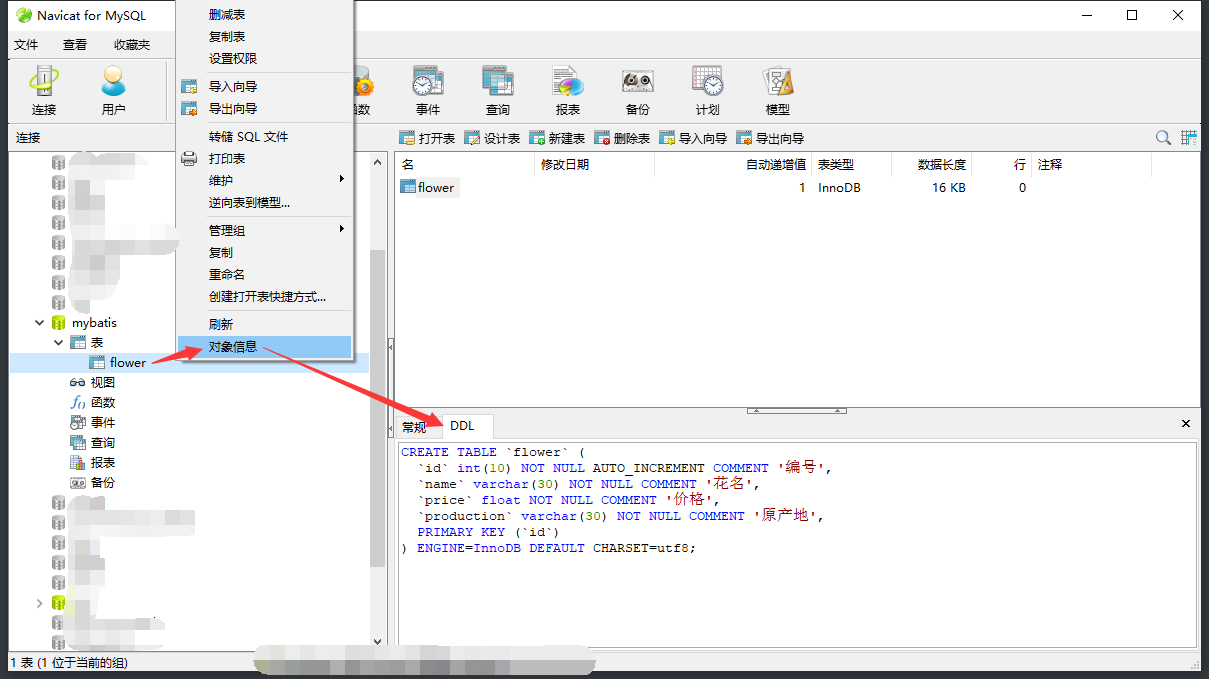Click inside the CREATE TABLE DDL text area
The width and height of the screenshot is (1209, 679).
click(796, 543)
